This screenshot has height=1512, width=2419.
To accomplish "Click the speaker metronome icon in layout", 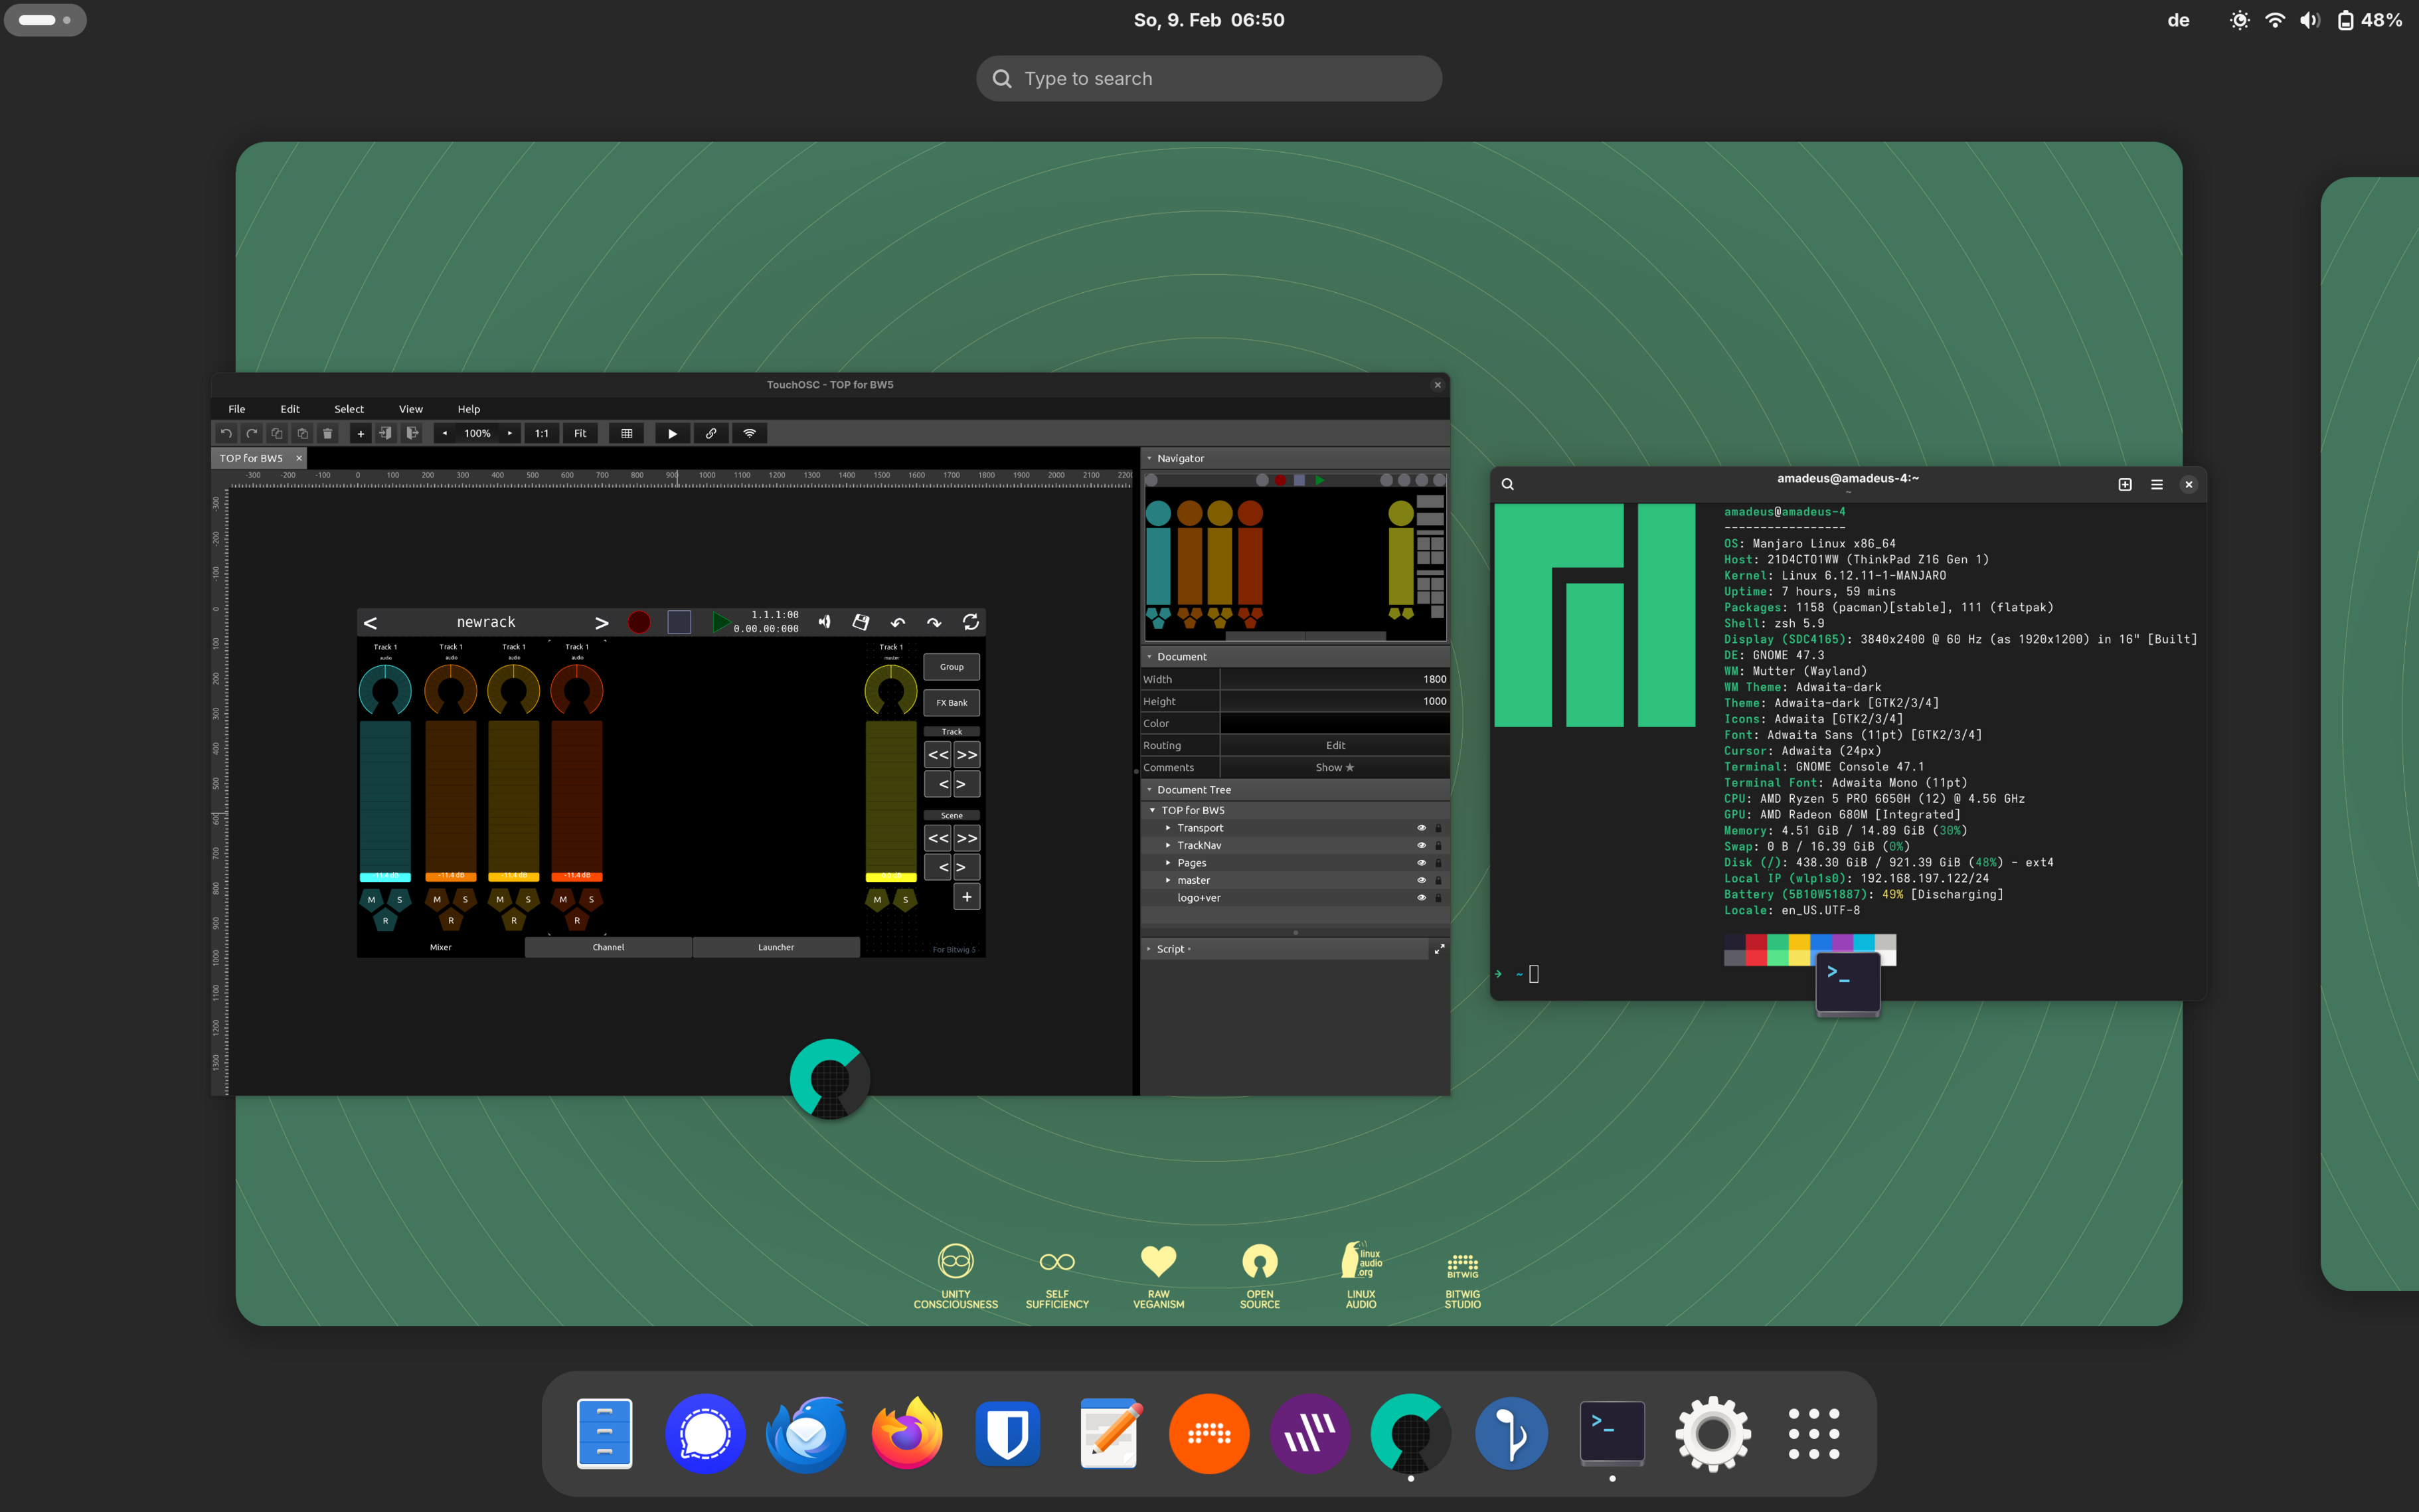I will click(x=825, y=622).
